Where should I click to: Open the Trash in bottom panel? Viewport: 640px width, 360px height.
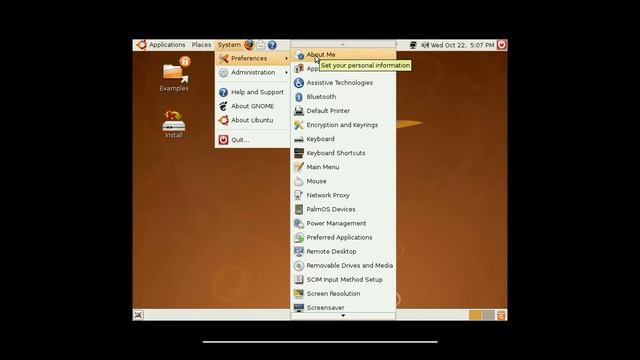pyautogui.click(x=501, y=315)
